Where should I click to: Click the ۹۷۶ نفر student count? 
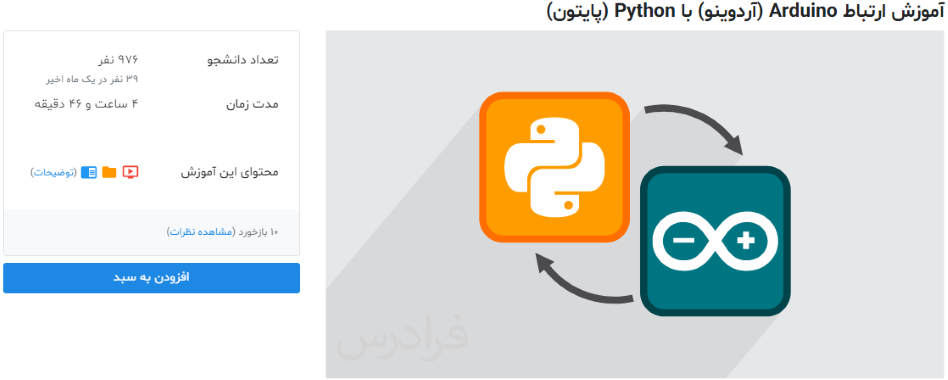(119, 60)
